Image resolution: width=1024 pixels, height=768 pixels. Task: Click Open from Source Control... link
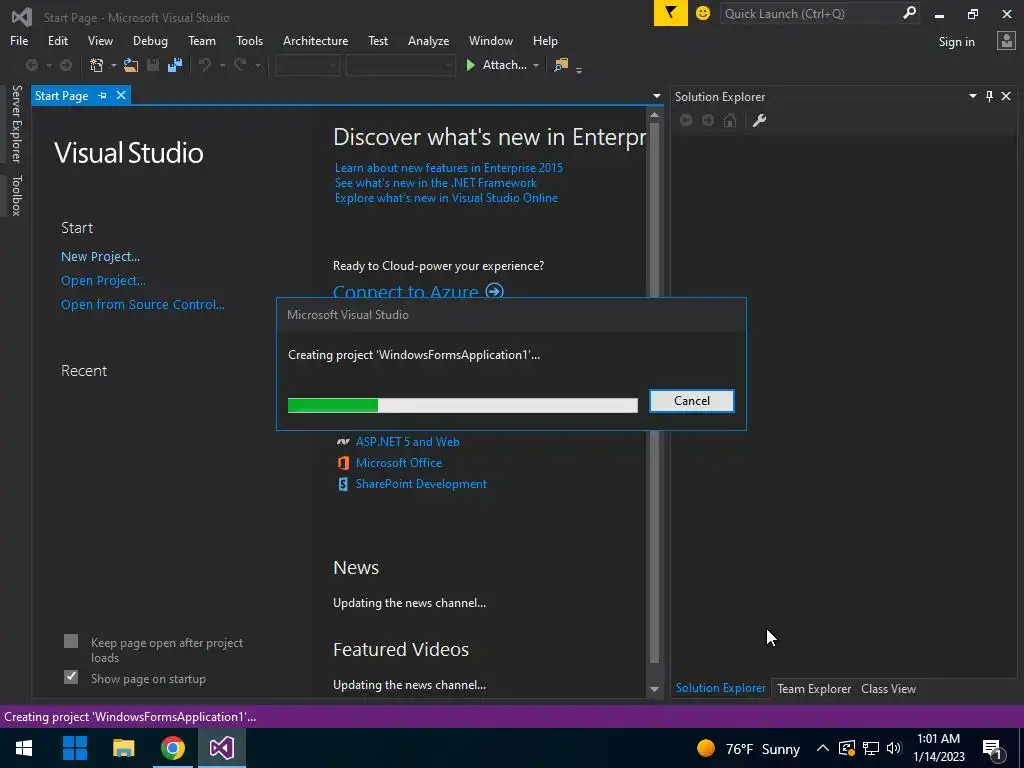click(142, 304)
